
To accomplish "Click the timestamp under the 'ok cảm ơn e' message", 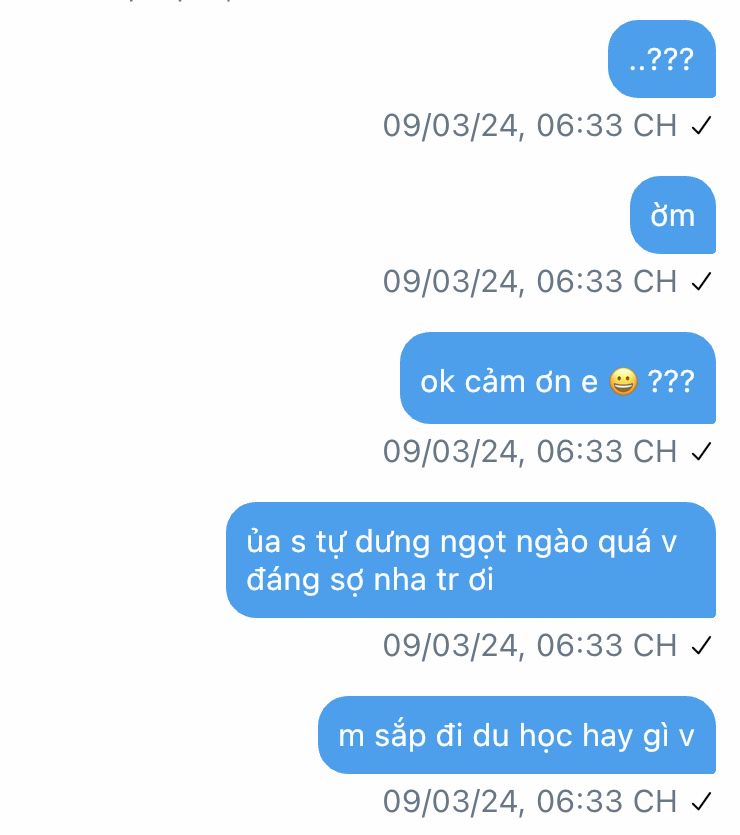I will pyautogui.click(x=530, y=452).
